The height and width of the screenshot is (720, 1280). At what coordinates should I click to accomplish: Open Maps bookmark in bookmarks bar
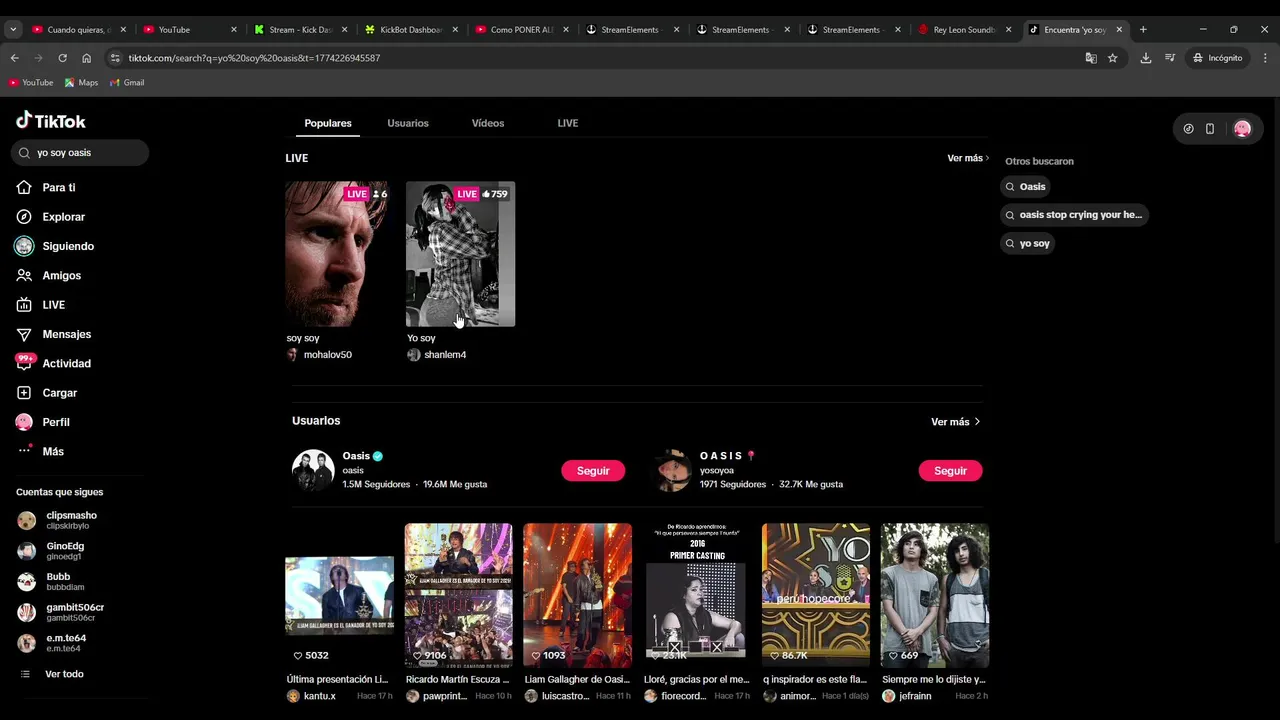(82, 82)
